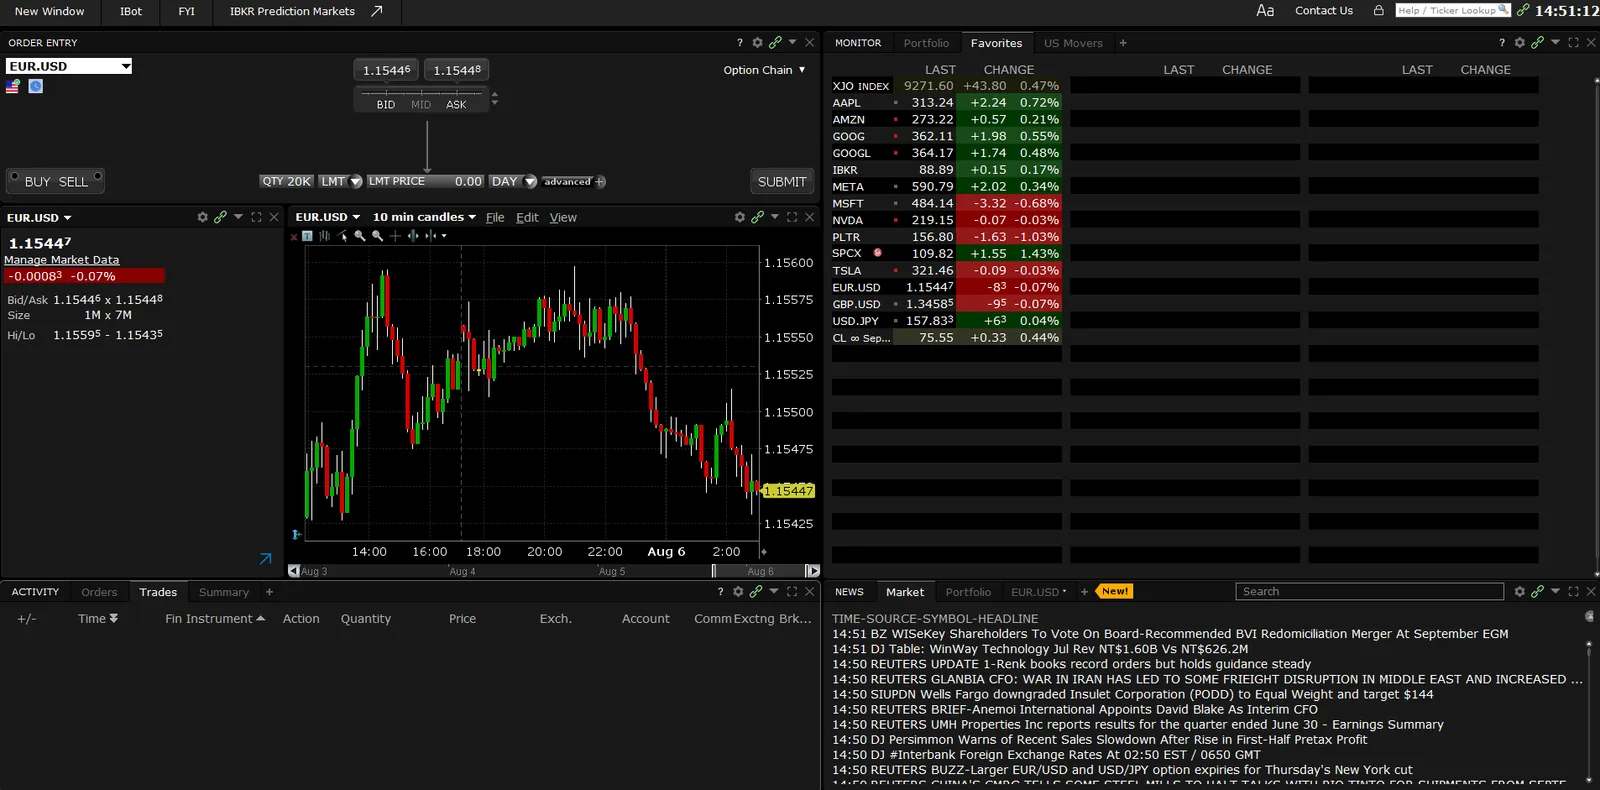
Task: Open EUR.USD symbol dropdown in Order Entry
Action: (126, 66)
